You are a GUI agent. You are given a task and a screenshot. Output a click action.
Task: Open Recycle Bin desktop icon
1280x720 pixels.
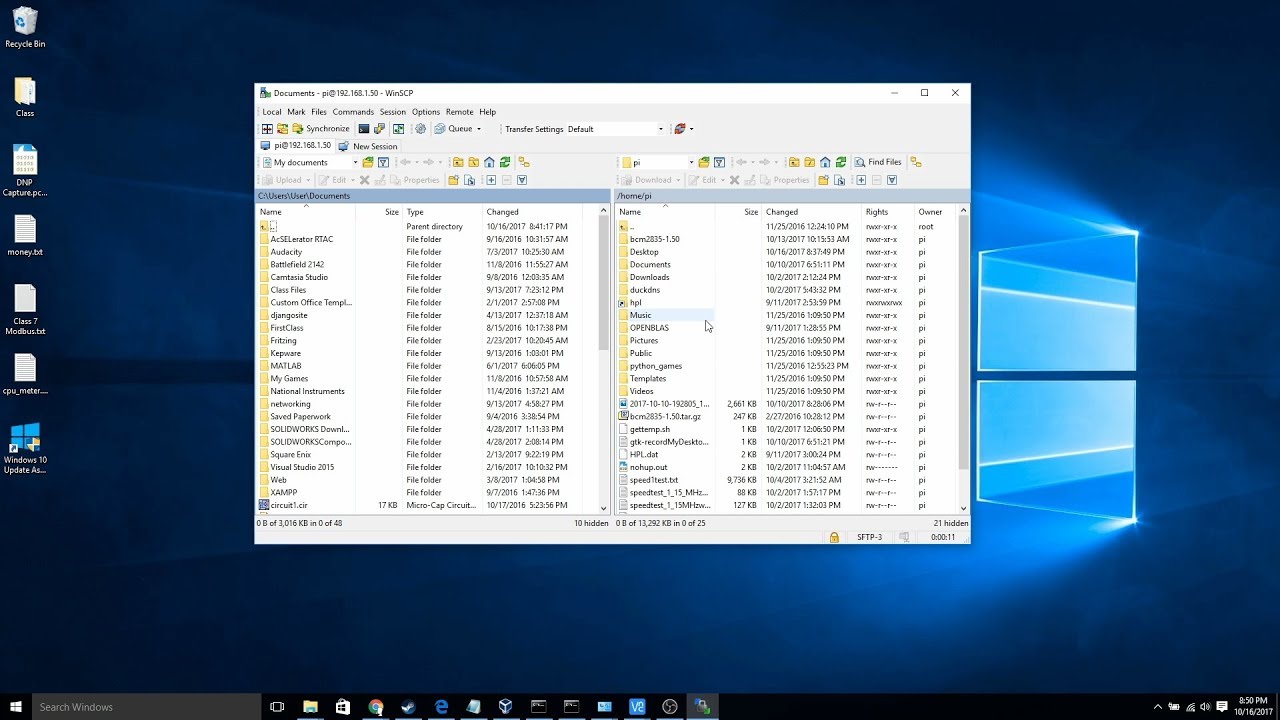click(25, 28)
